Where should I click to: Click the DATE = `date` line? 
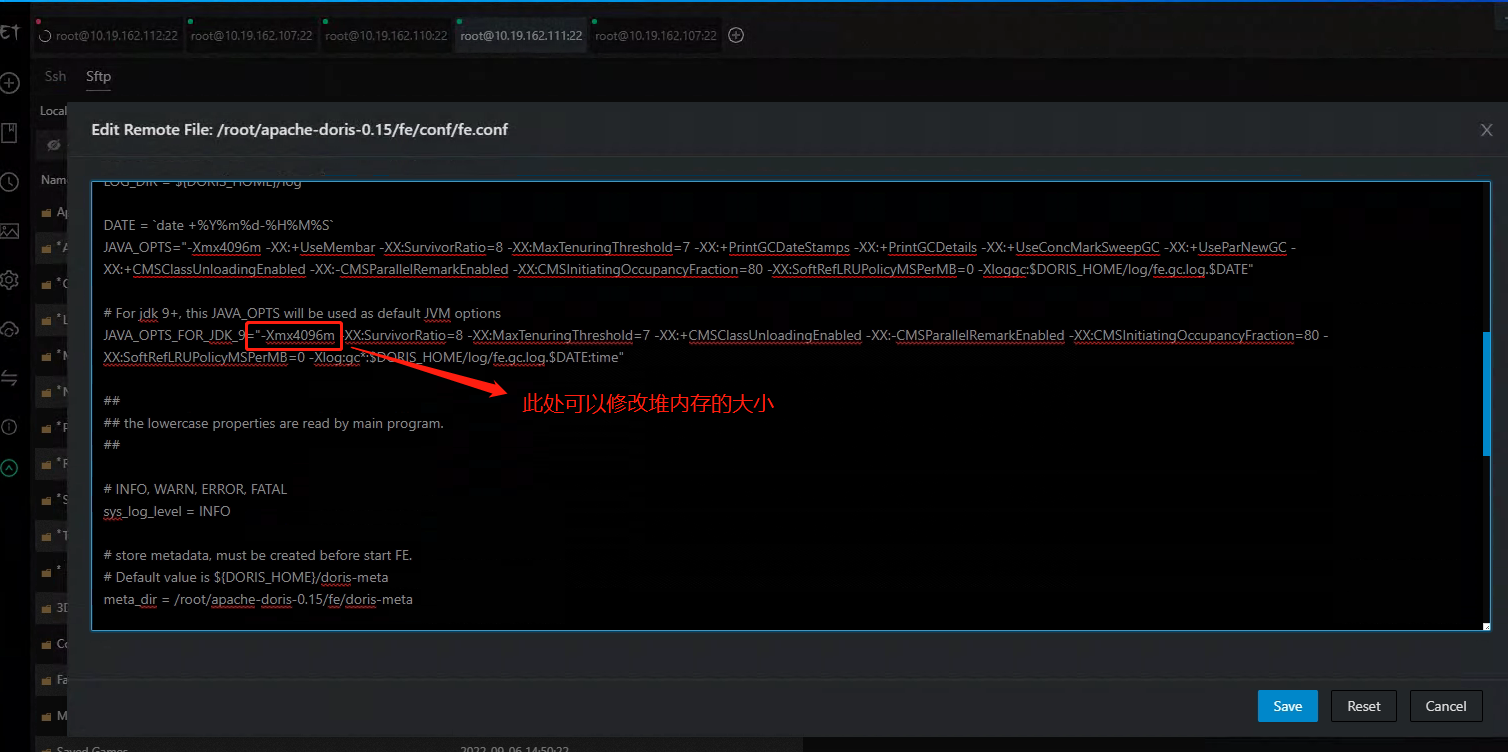tap(218, 225)
